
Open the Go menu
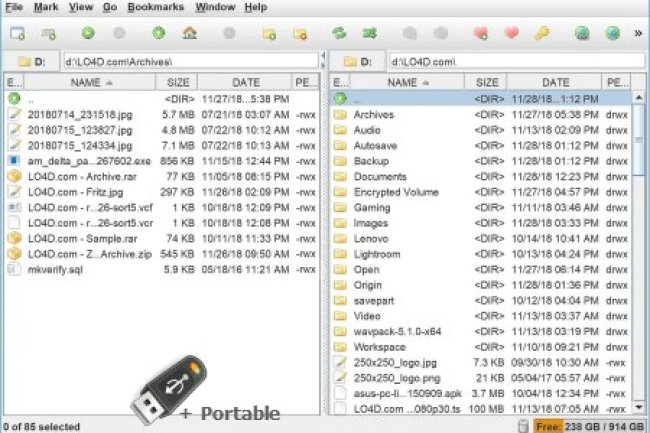click(x=110, y=7)
